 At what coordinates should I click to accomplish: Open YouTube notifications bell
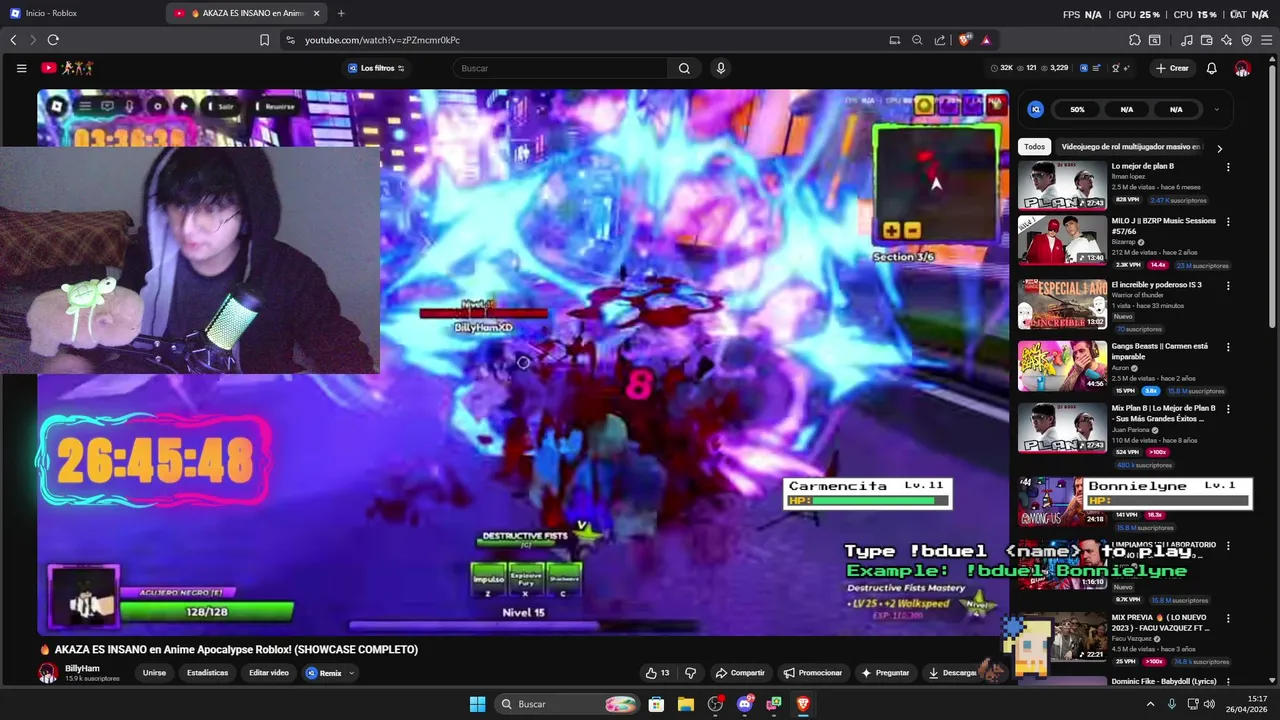(x=1211, y=68)
